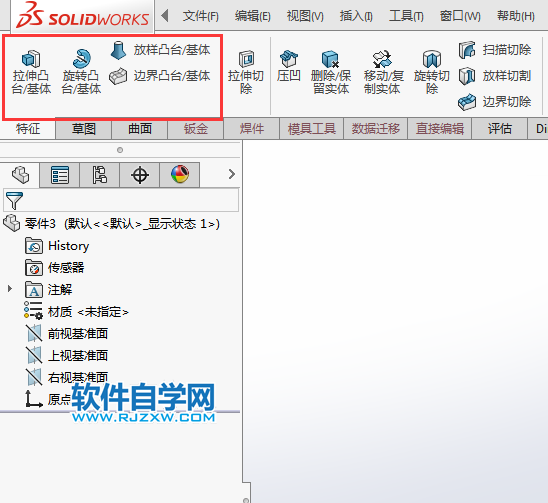Select the 注解 annotations item

[49, 289]
